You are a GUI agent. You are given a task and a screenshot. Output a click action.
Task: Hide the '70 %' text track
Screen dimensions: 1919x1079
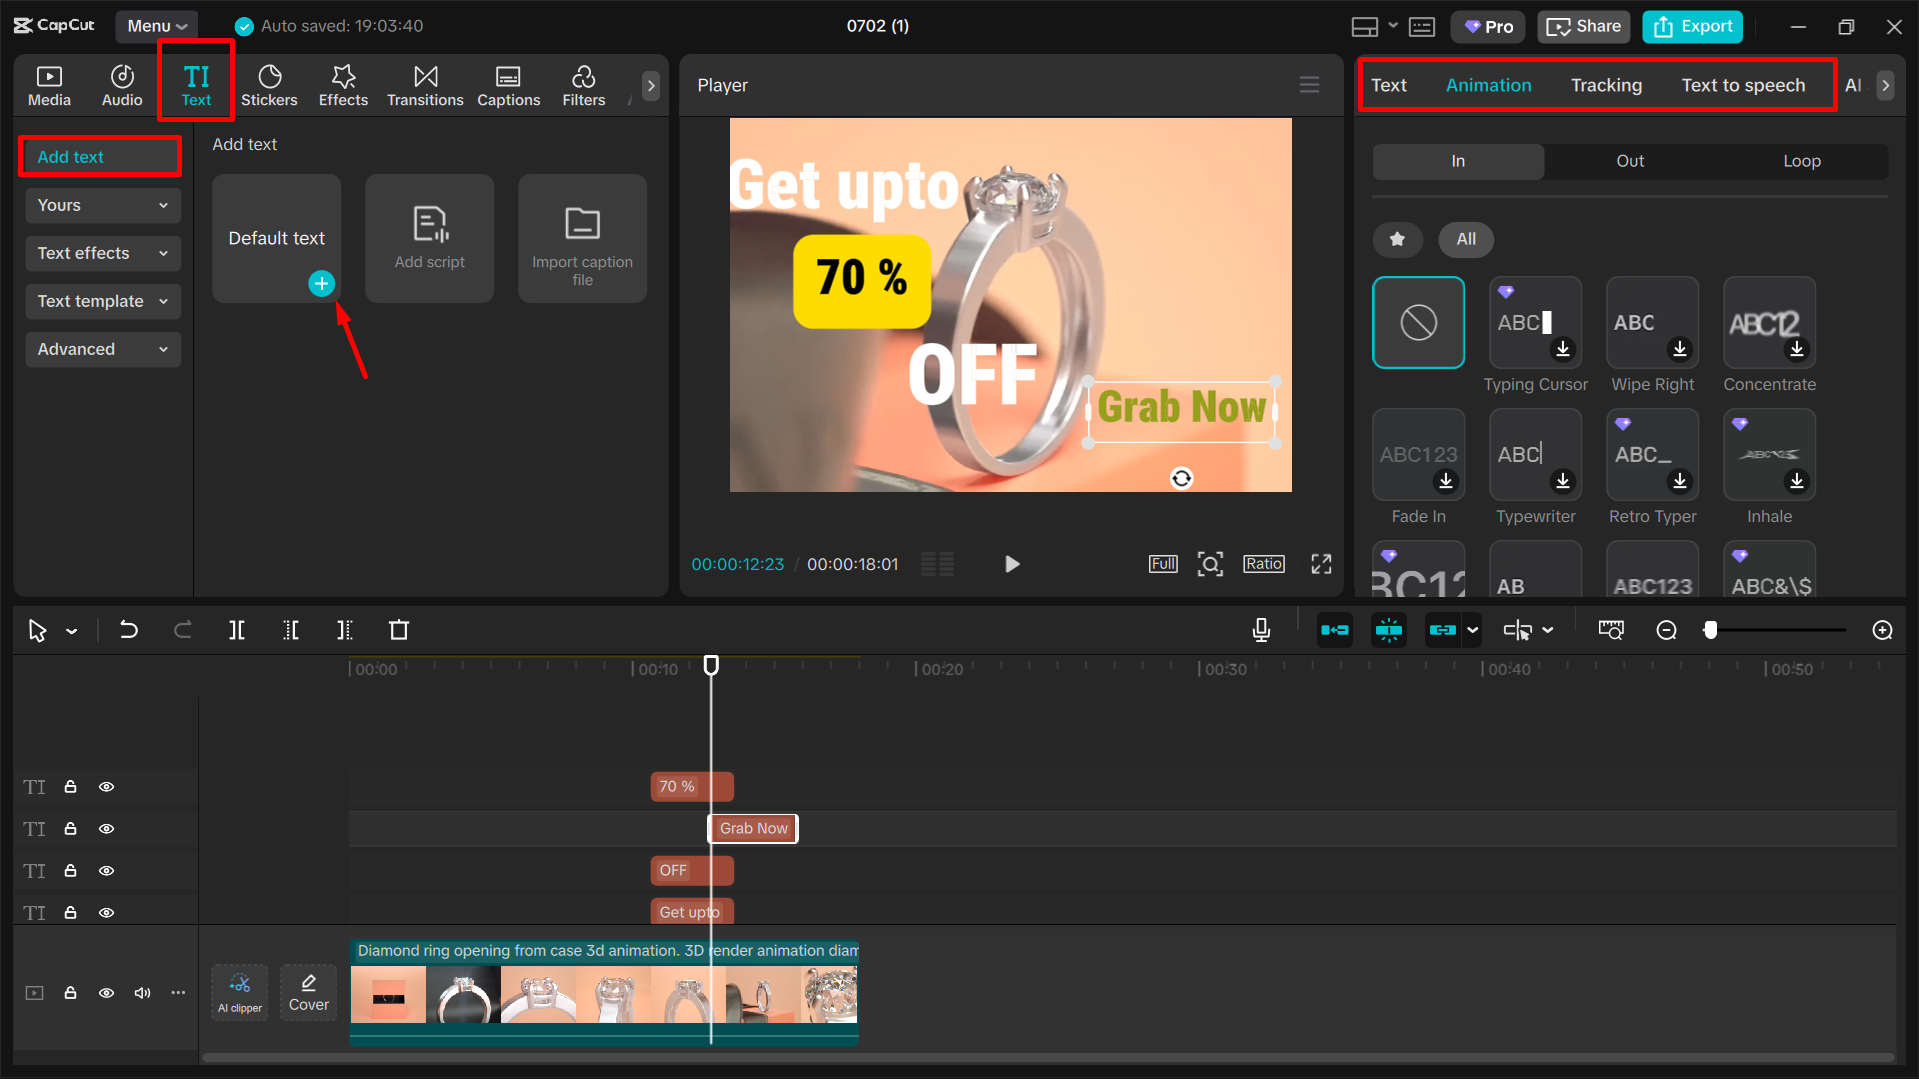click(106, 786)
